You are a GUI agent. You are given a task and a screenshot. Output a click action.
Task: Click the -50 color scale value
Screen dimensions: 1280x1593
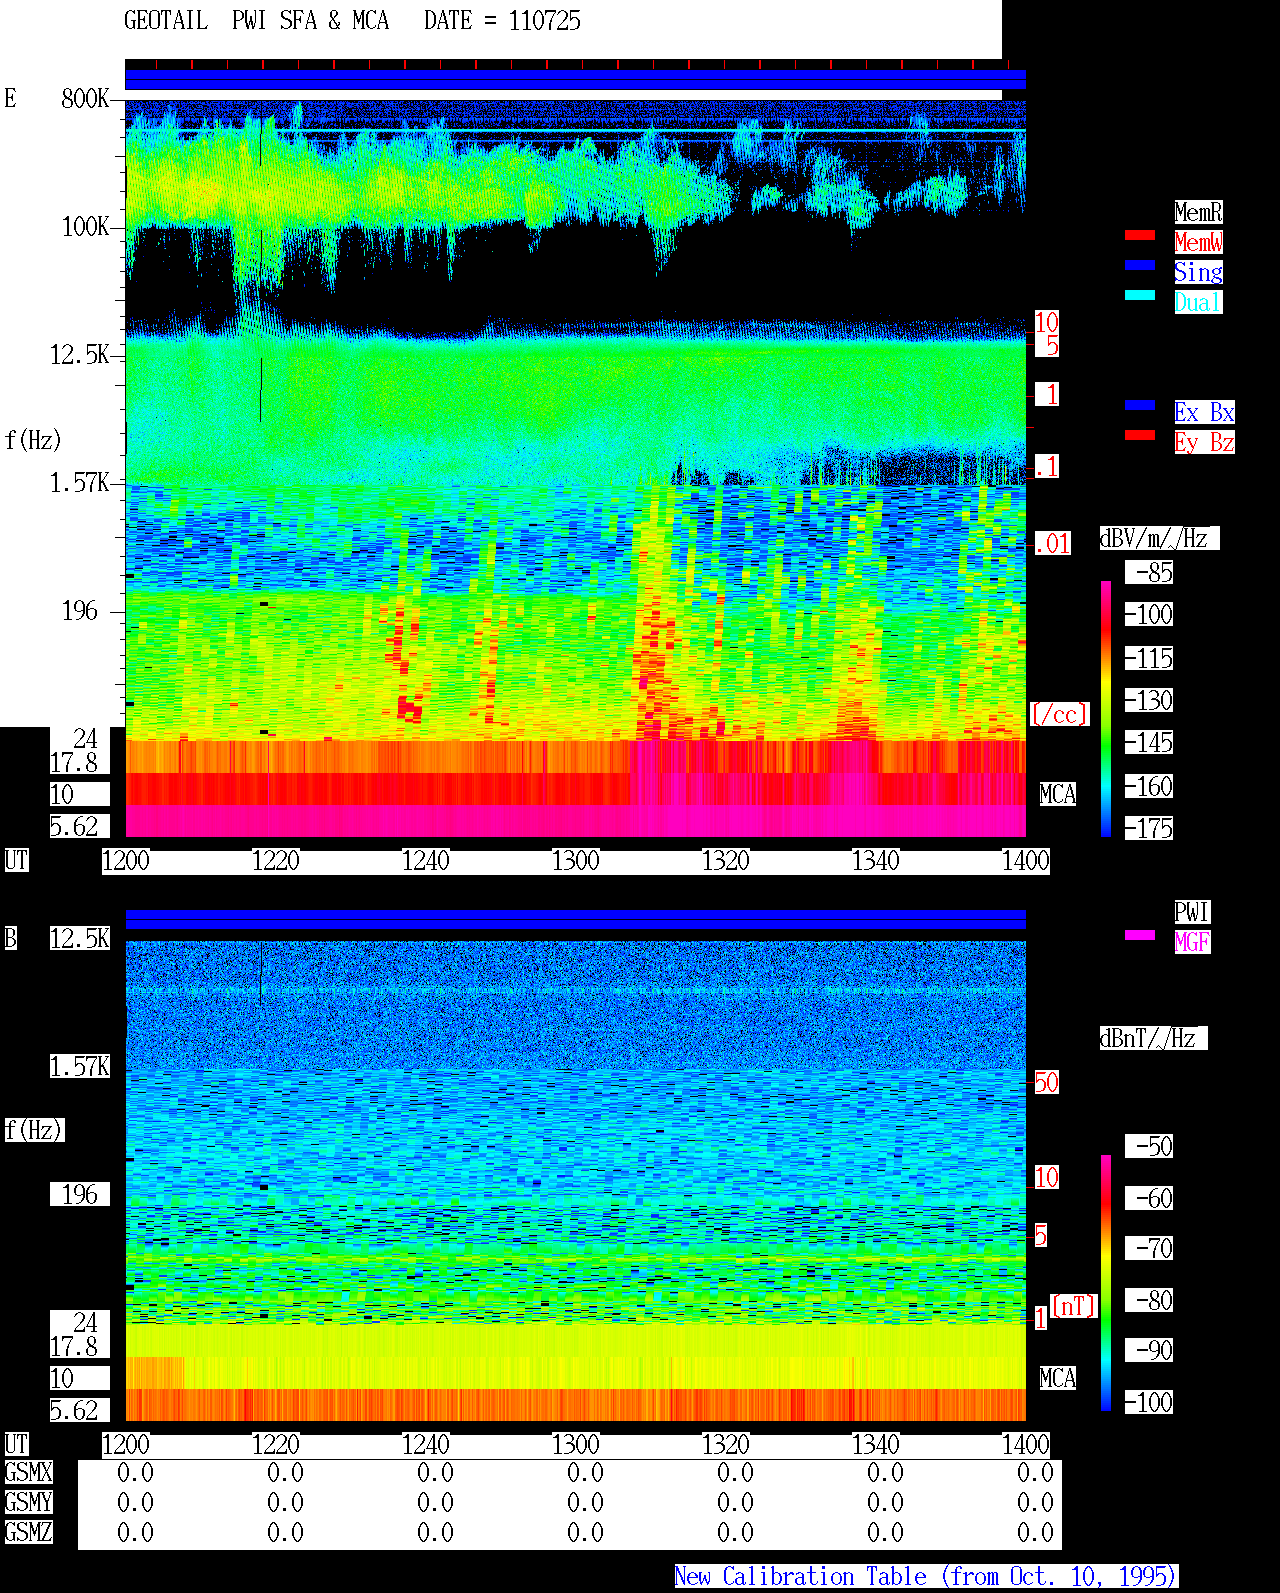1149,1146
